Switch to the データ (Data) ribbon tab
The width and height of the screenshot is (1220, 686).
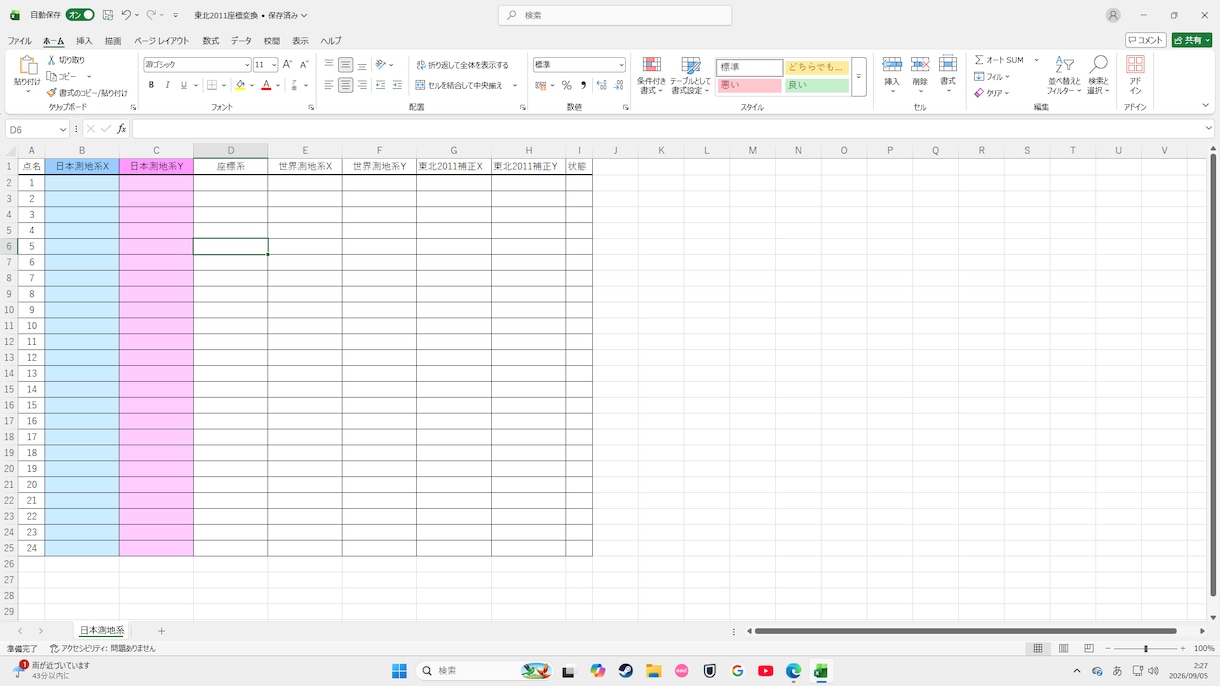[x=241, y=41]
